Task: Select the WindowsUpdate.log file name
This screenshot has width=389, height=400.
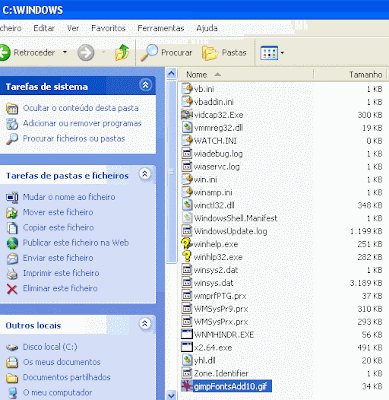Action: click(230, 231)
